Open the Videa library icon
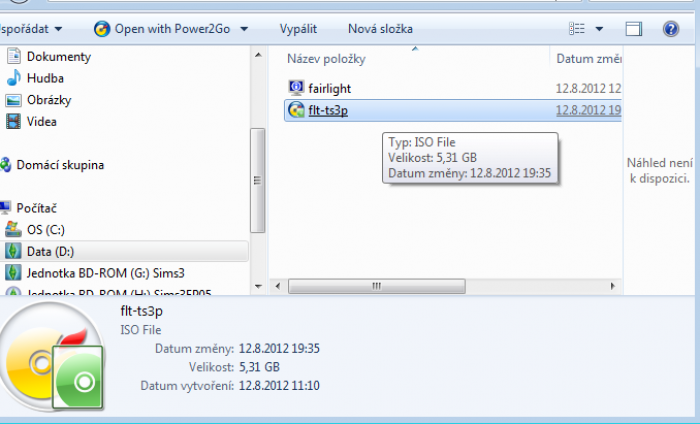700x424 pixels. (x=14, y=122)
